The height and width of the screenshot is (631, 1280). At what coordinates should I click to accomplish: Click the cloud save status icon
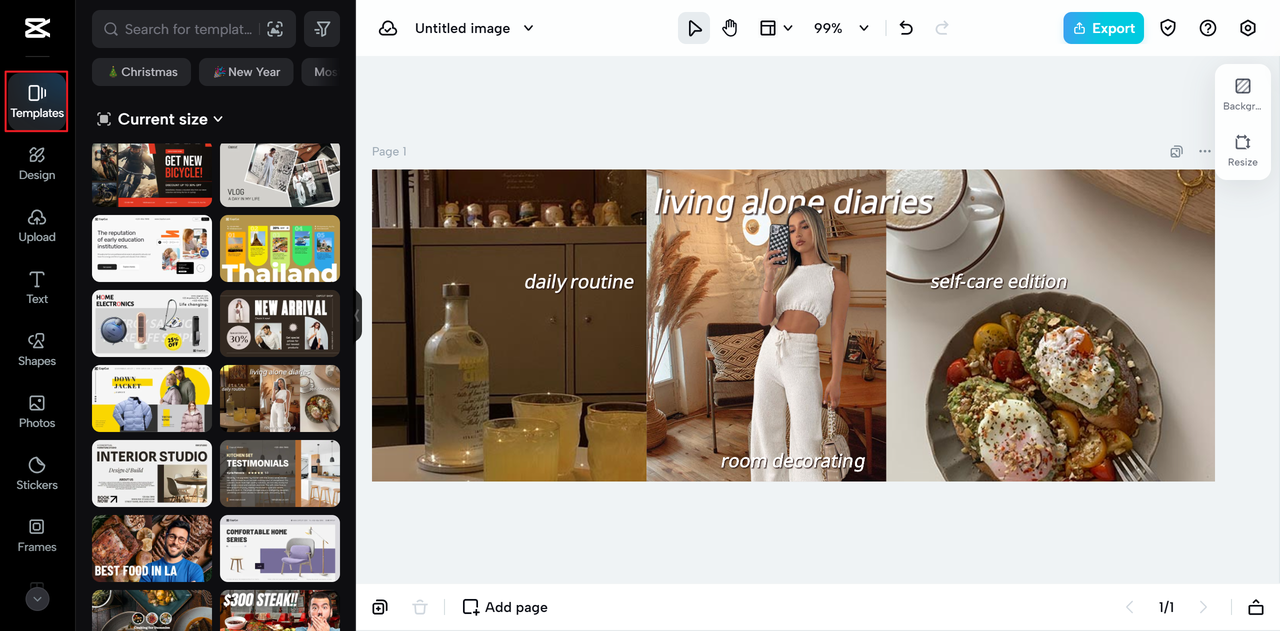[388, 29]
